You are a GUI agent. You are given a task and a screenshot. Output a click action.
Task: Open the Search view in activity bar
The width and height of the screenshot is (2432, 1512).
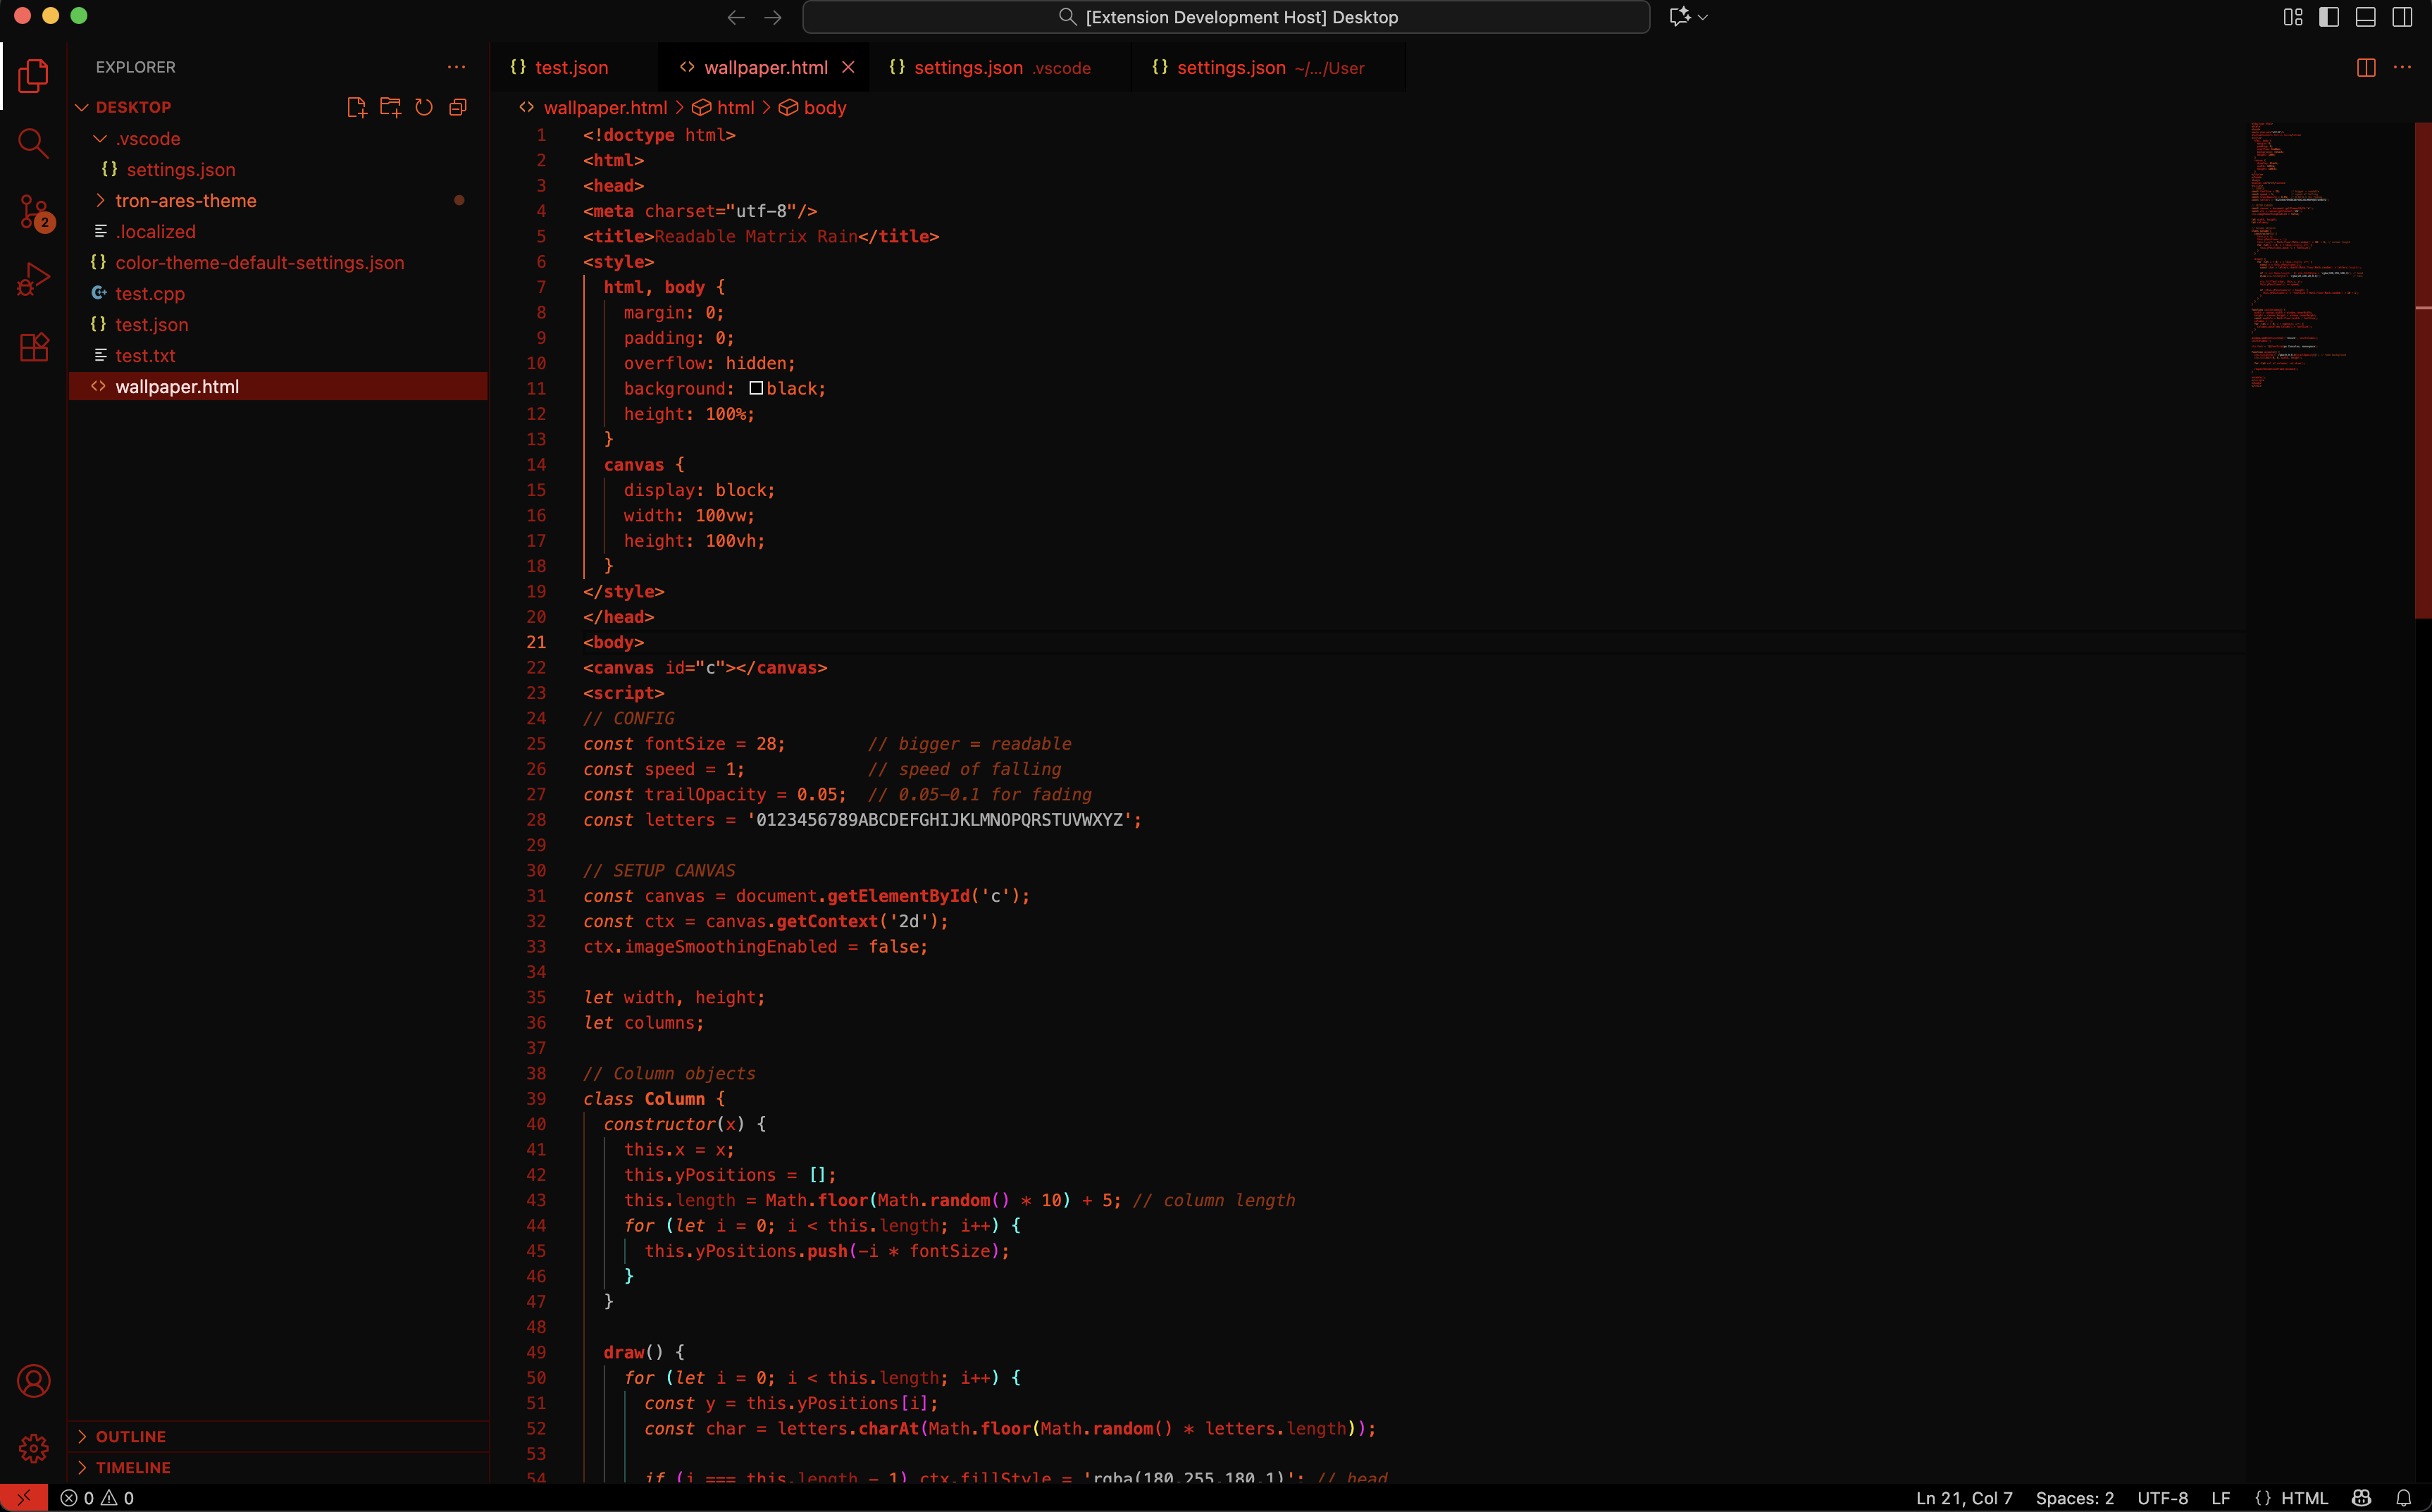pos(33,143)
